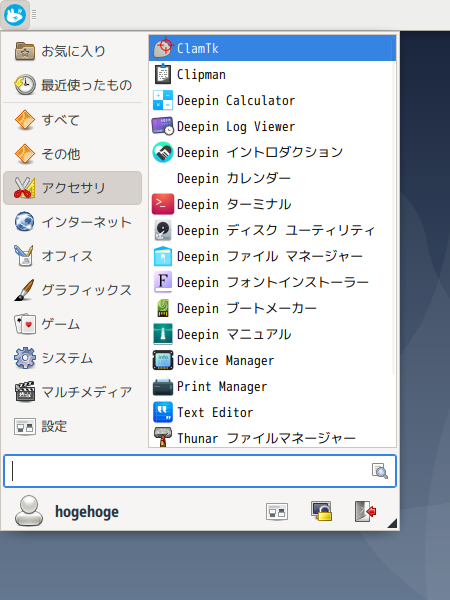Open Deepin Log Viewer
The width and height of the screenshot is (450, 600).
pos(272,126)
